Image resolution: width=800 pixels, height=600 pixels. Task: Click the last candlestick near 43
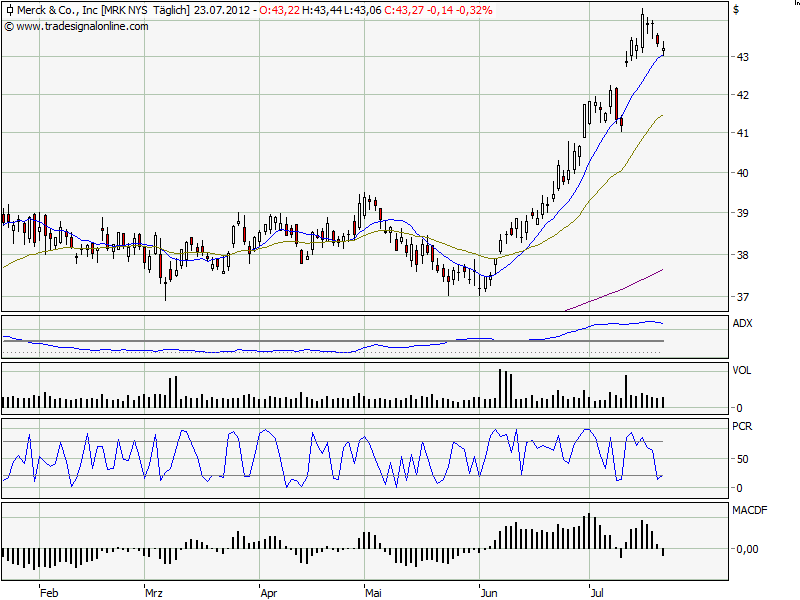click(x=663, y=49)
